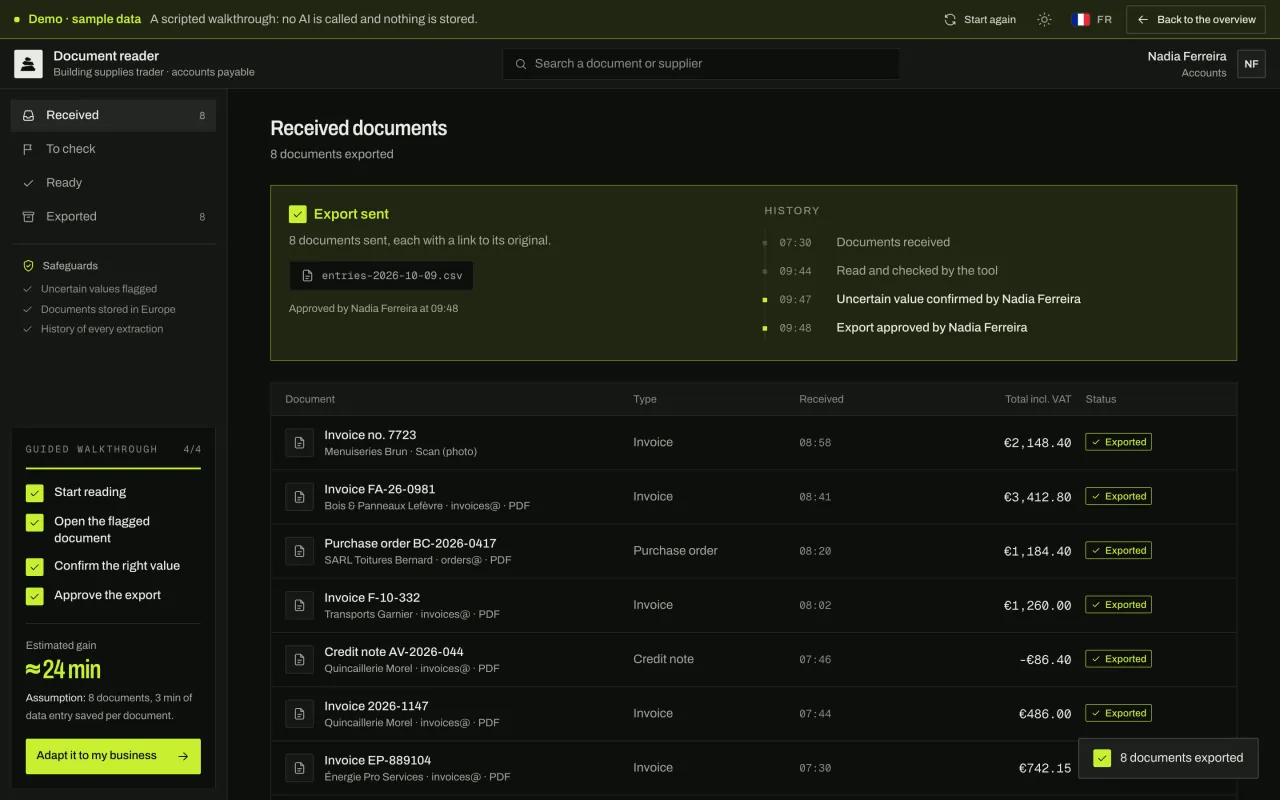Click the Uncertain value confirmed history entry
1280x800 pixels.
click(x=958, y=299)
